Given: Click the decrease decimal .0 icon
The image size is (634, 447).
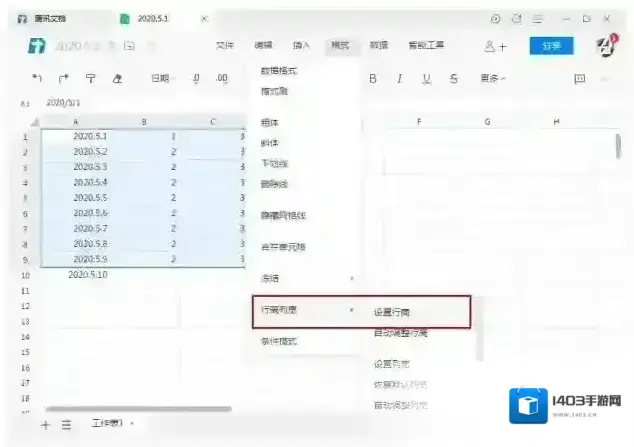Looking at the screenshot, I should 196,78.
